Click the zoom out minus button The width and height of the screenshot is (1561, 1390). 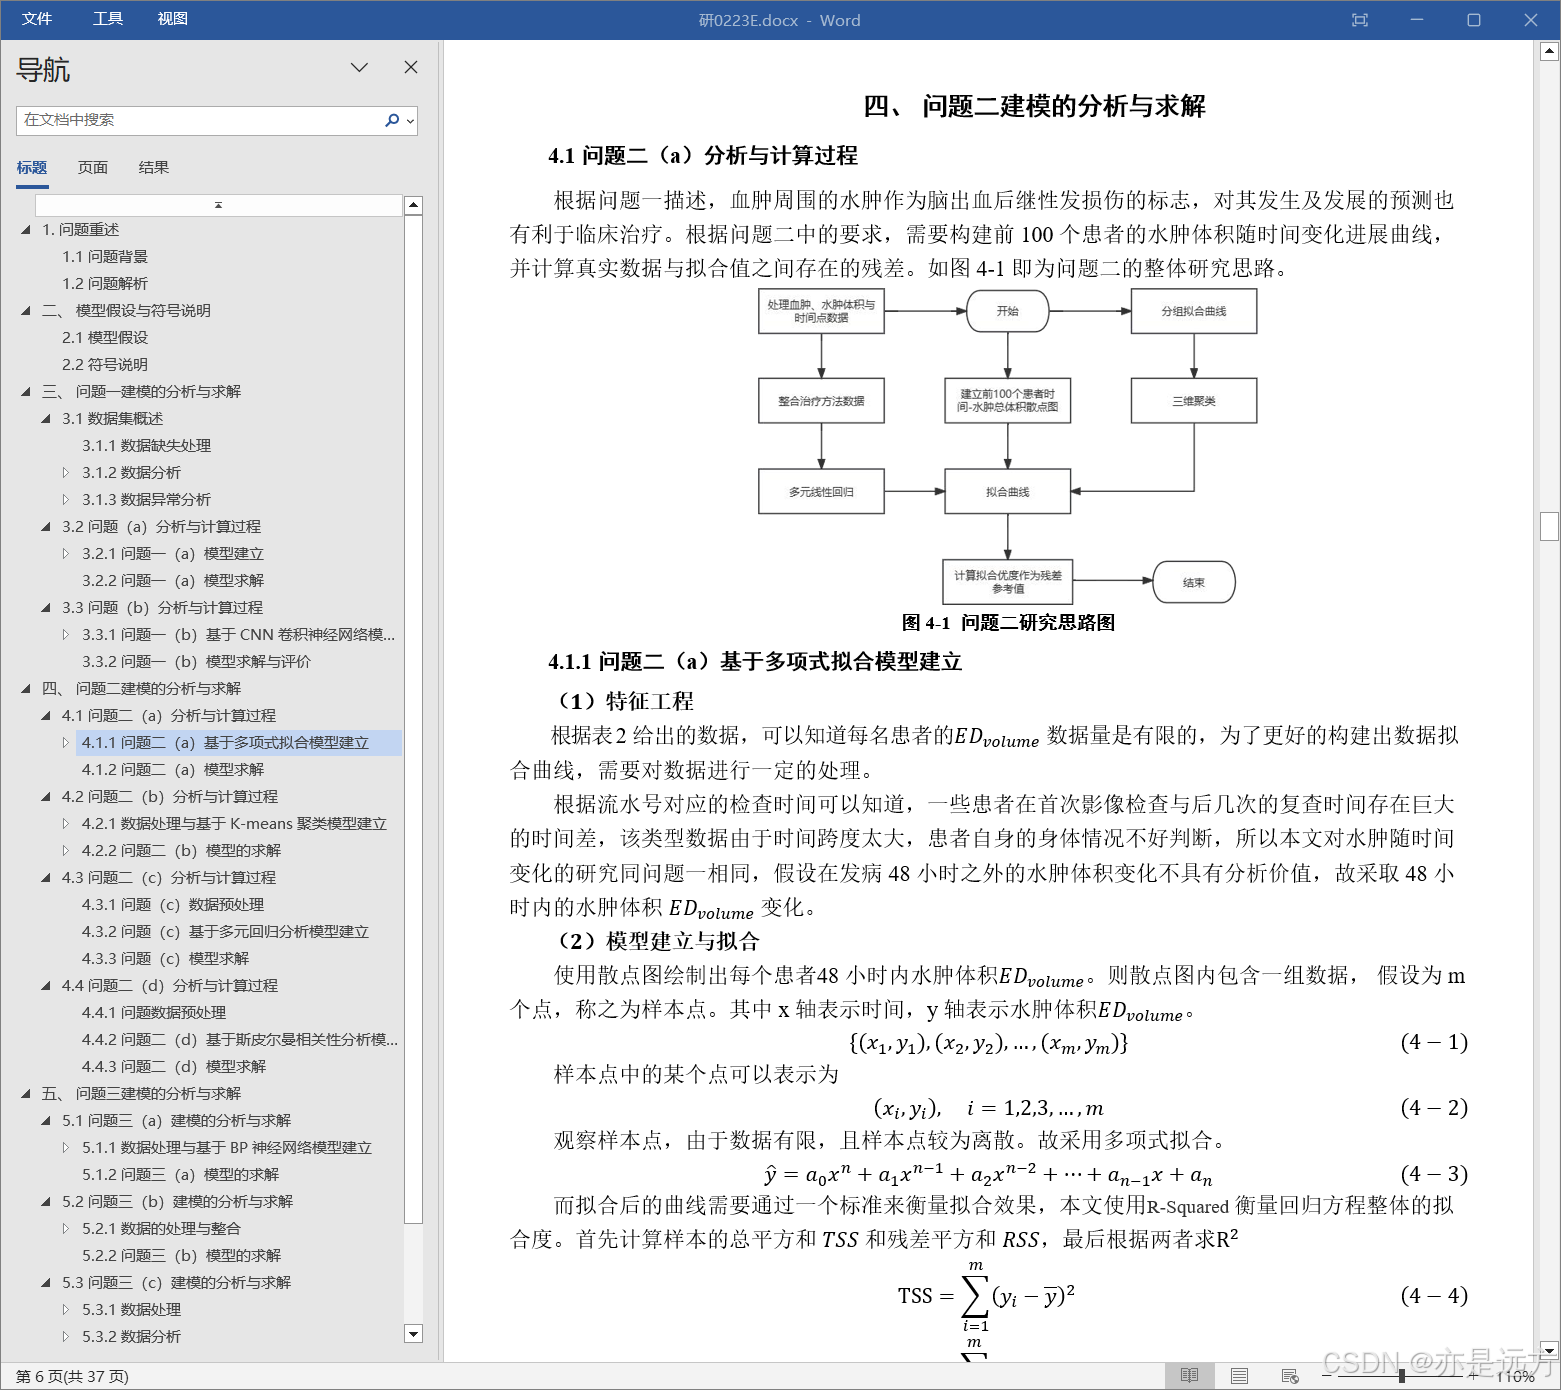click(1327, 1376)
